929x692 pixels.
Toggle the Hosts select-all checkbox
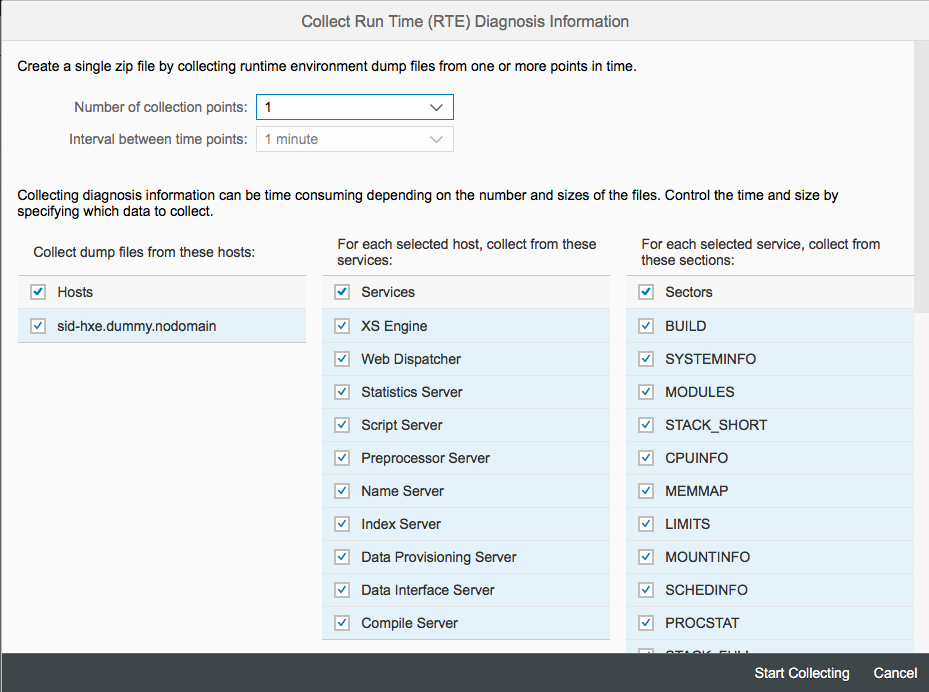pyautogui.click(x=38, y=292)
